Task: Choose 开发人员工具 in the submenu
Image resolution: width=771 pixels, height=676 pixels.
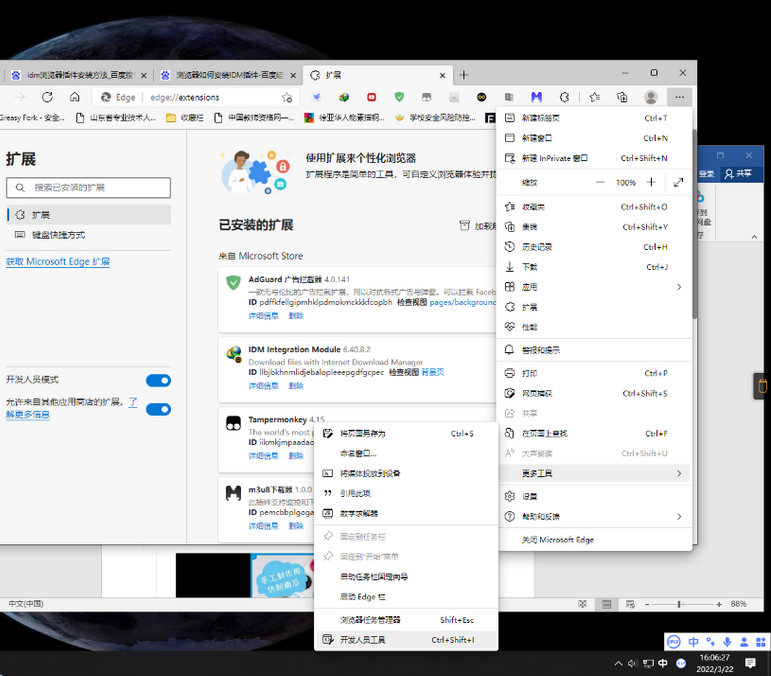Action: coord(363,640)
